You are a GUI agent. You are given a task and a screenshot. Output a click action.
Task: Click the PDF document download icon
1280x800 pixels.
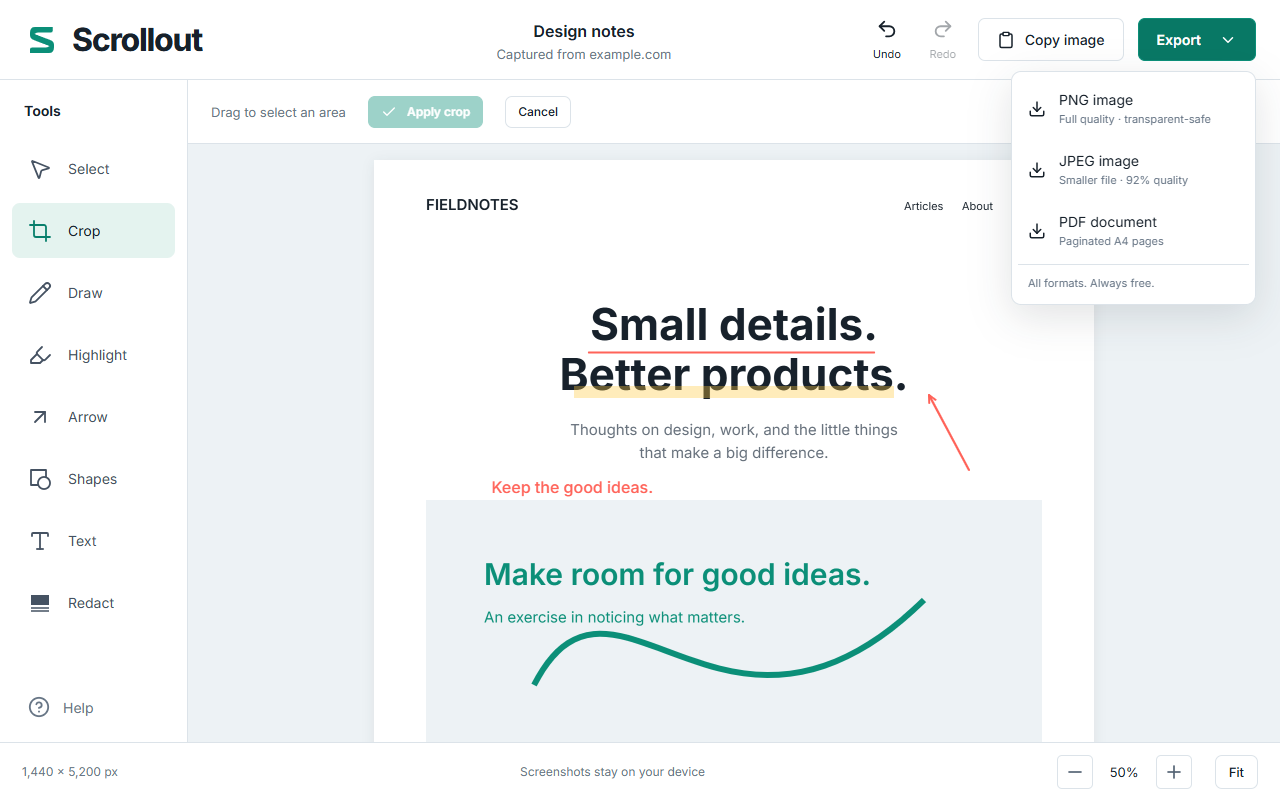tap(1037, 231)
